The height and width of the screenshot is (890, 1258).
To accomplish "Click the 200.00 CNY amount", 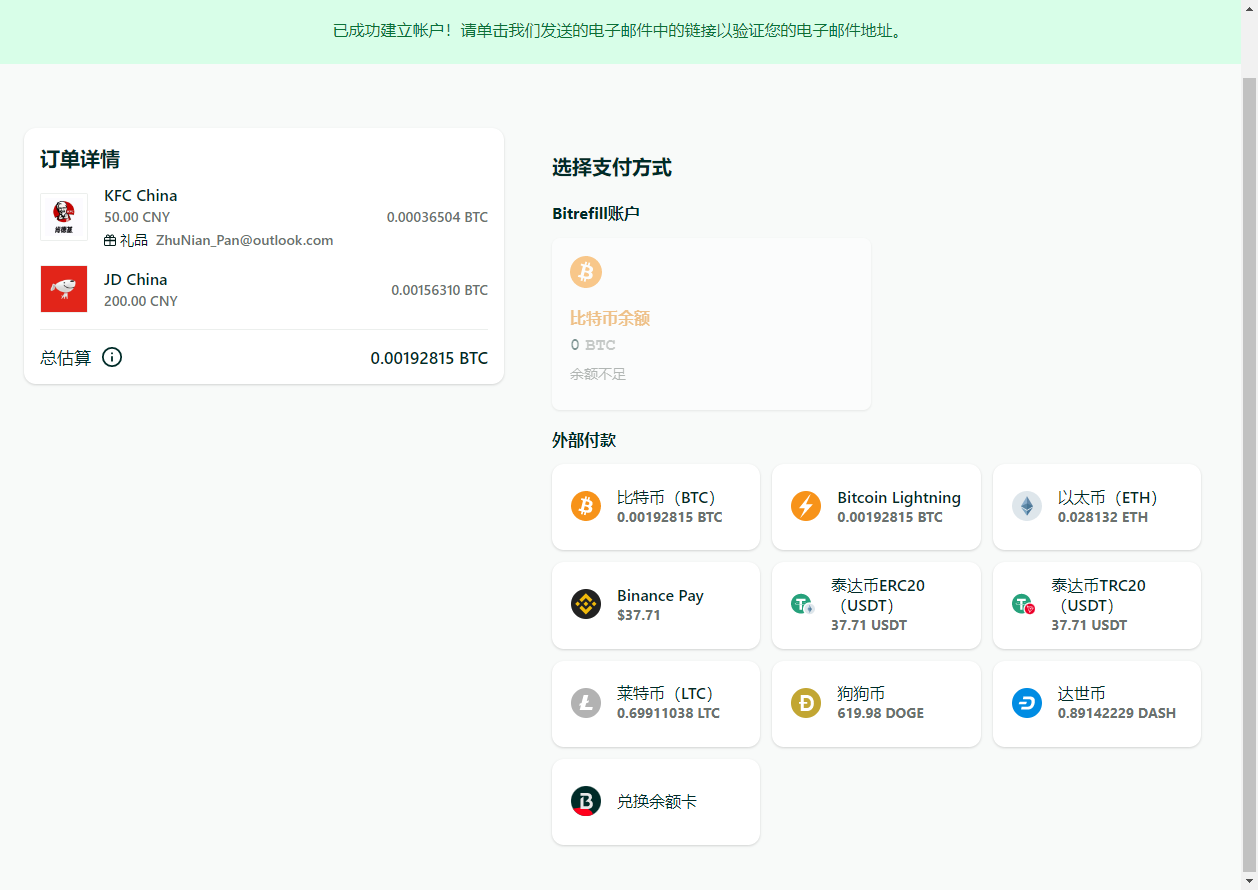I will (x=141, y=301).
